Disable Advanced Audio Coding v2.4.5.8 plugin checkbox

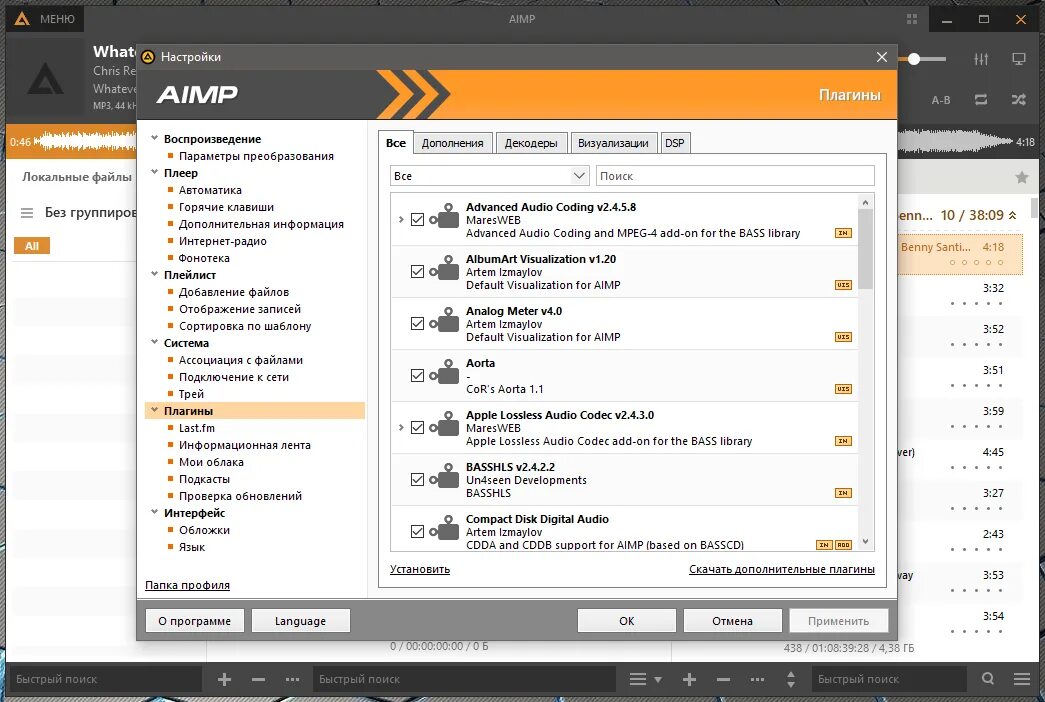click(417, 219)
